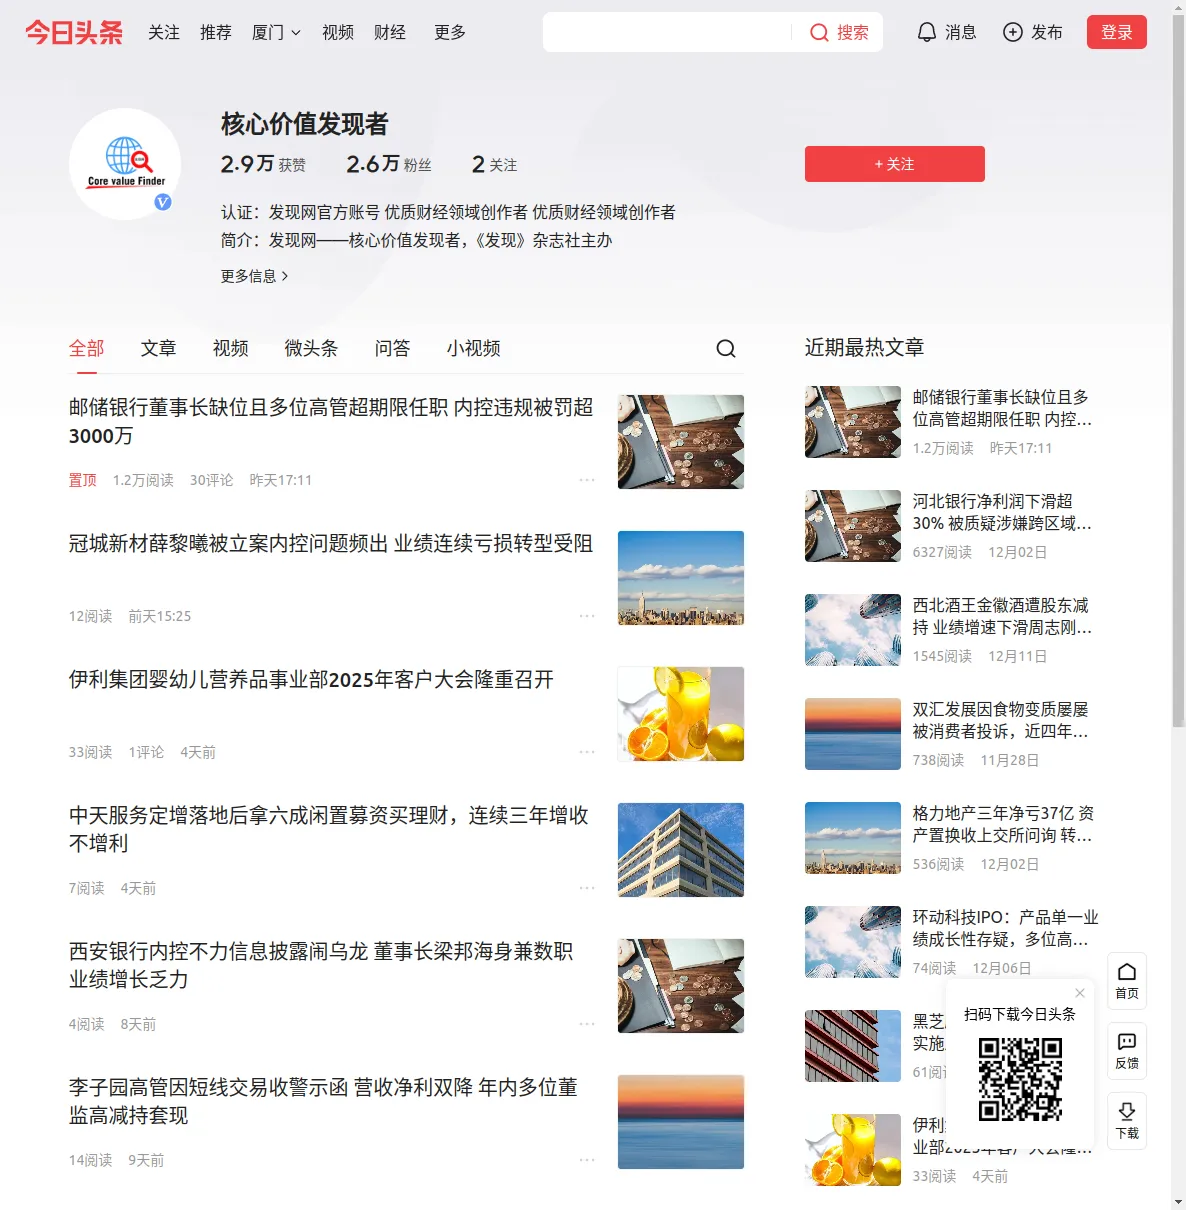Open more options for 冠城新材 article
The image size is (1186, 1210).
pyautogui.click(x=587, y=616)
